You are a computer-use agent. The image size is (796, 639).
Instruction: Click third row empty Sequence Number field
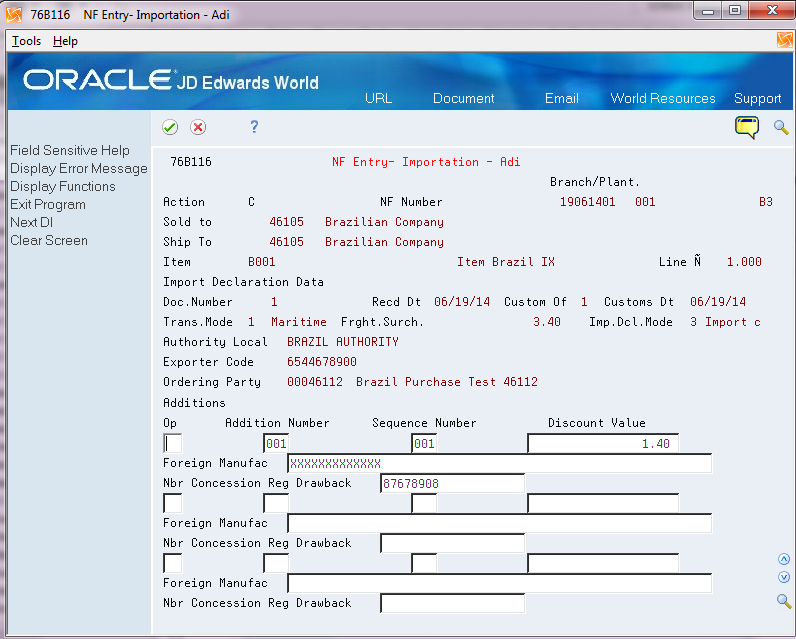424,563
